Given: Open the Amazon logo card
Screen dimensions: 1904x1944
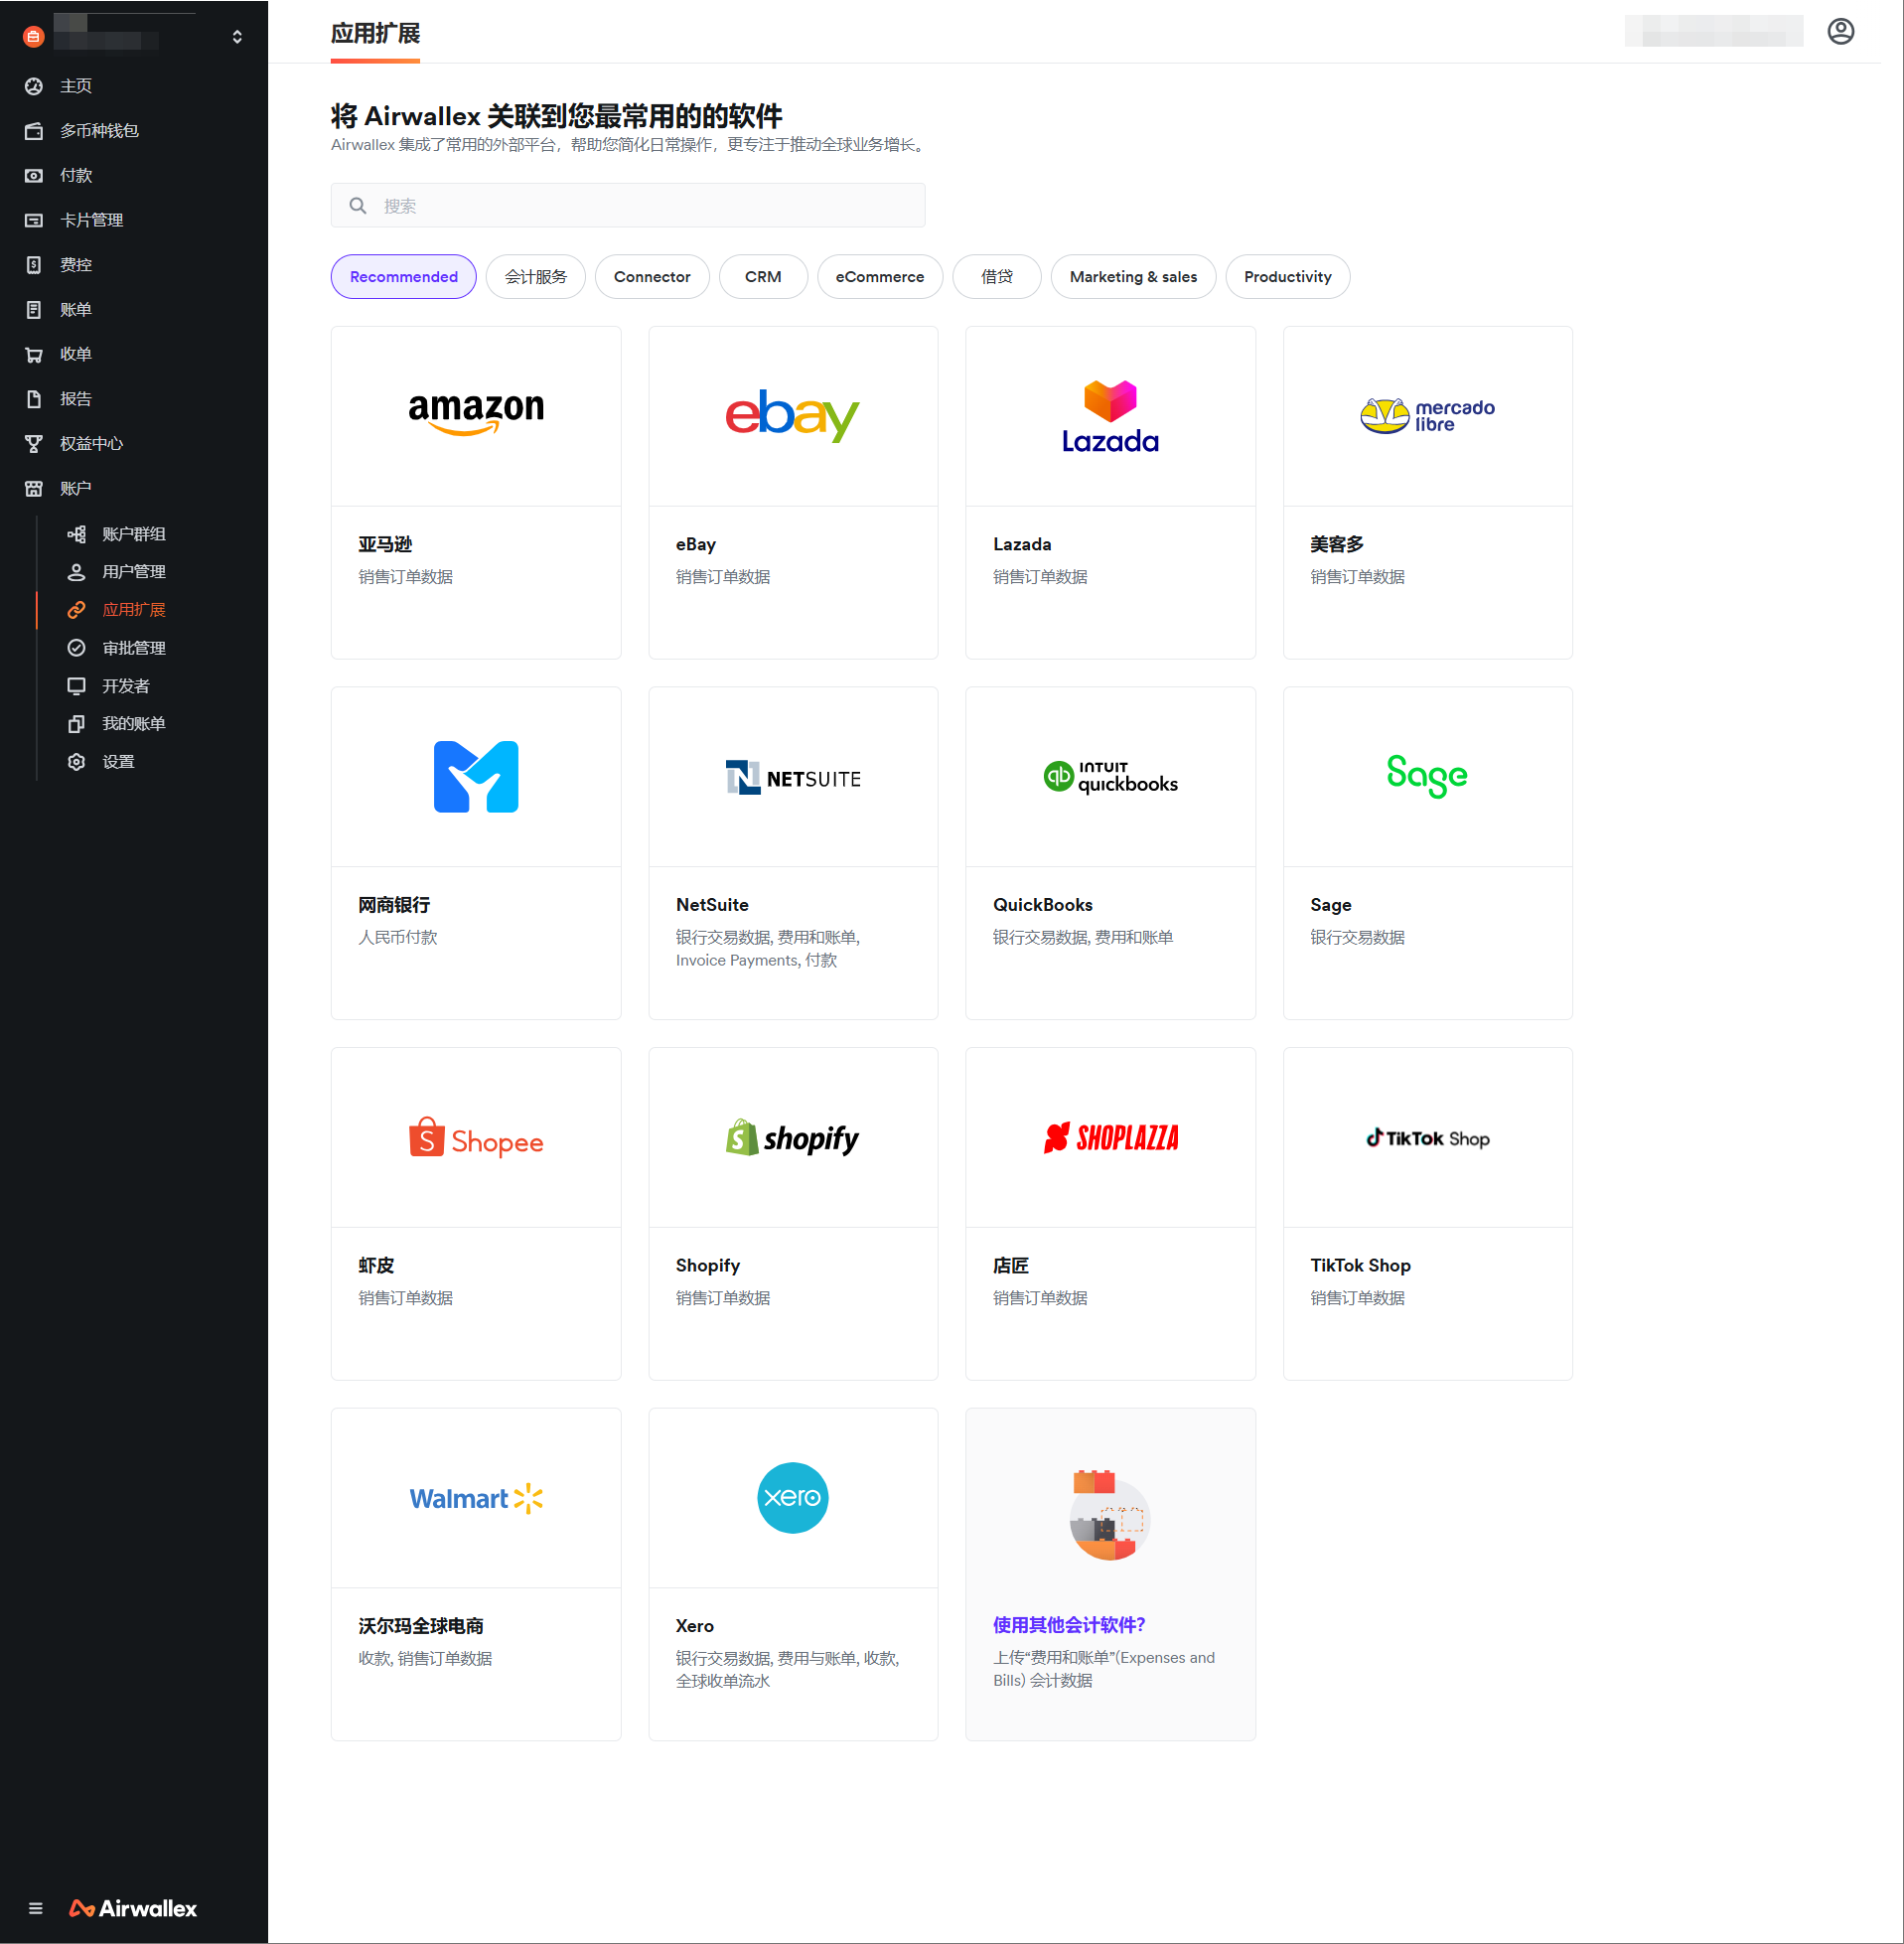Looking at the screenshot, I should point(476,415).
